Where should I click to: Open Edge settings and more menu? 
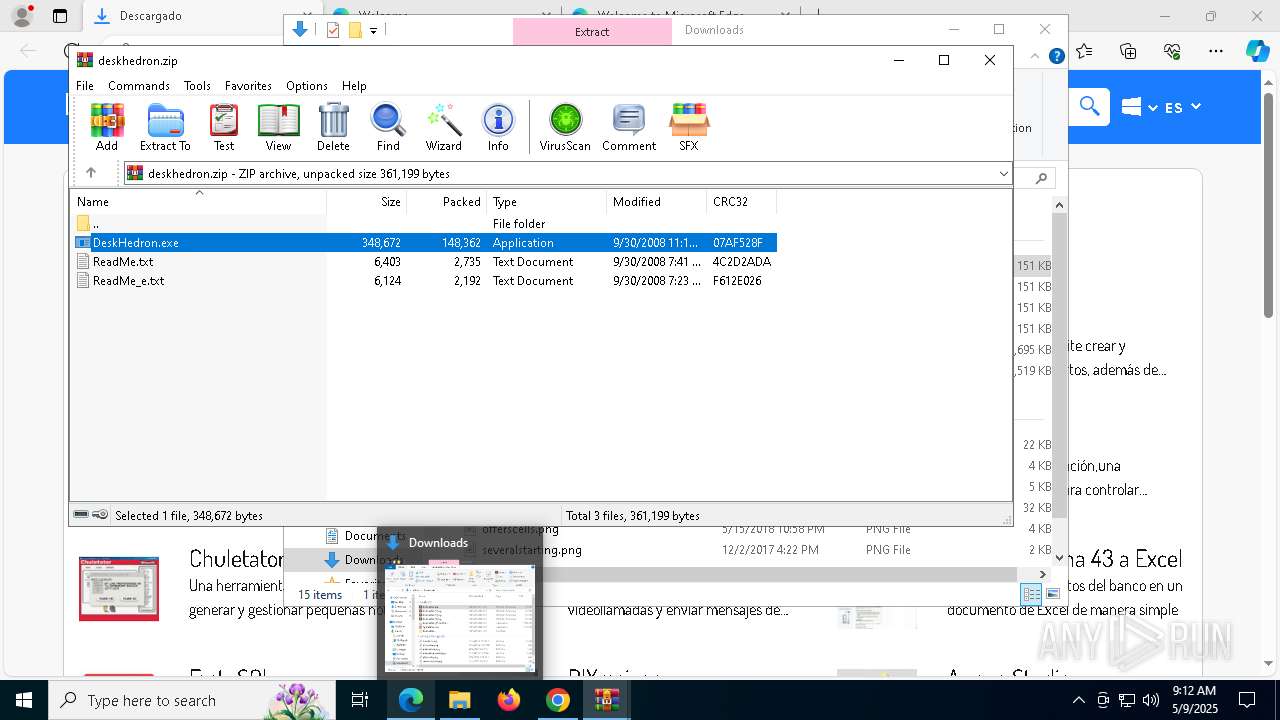(x=1216, y=51)
